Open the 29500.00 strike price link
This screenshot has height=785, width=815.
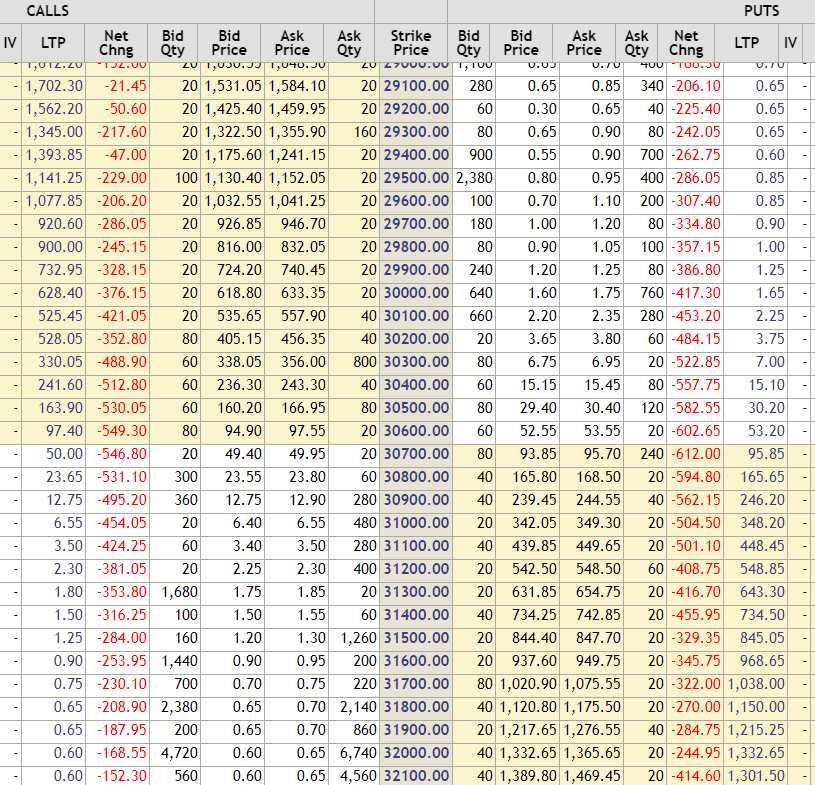click(x=416, y=178)
